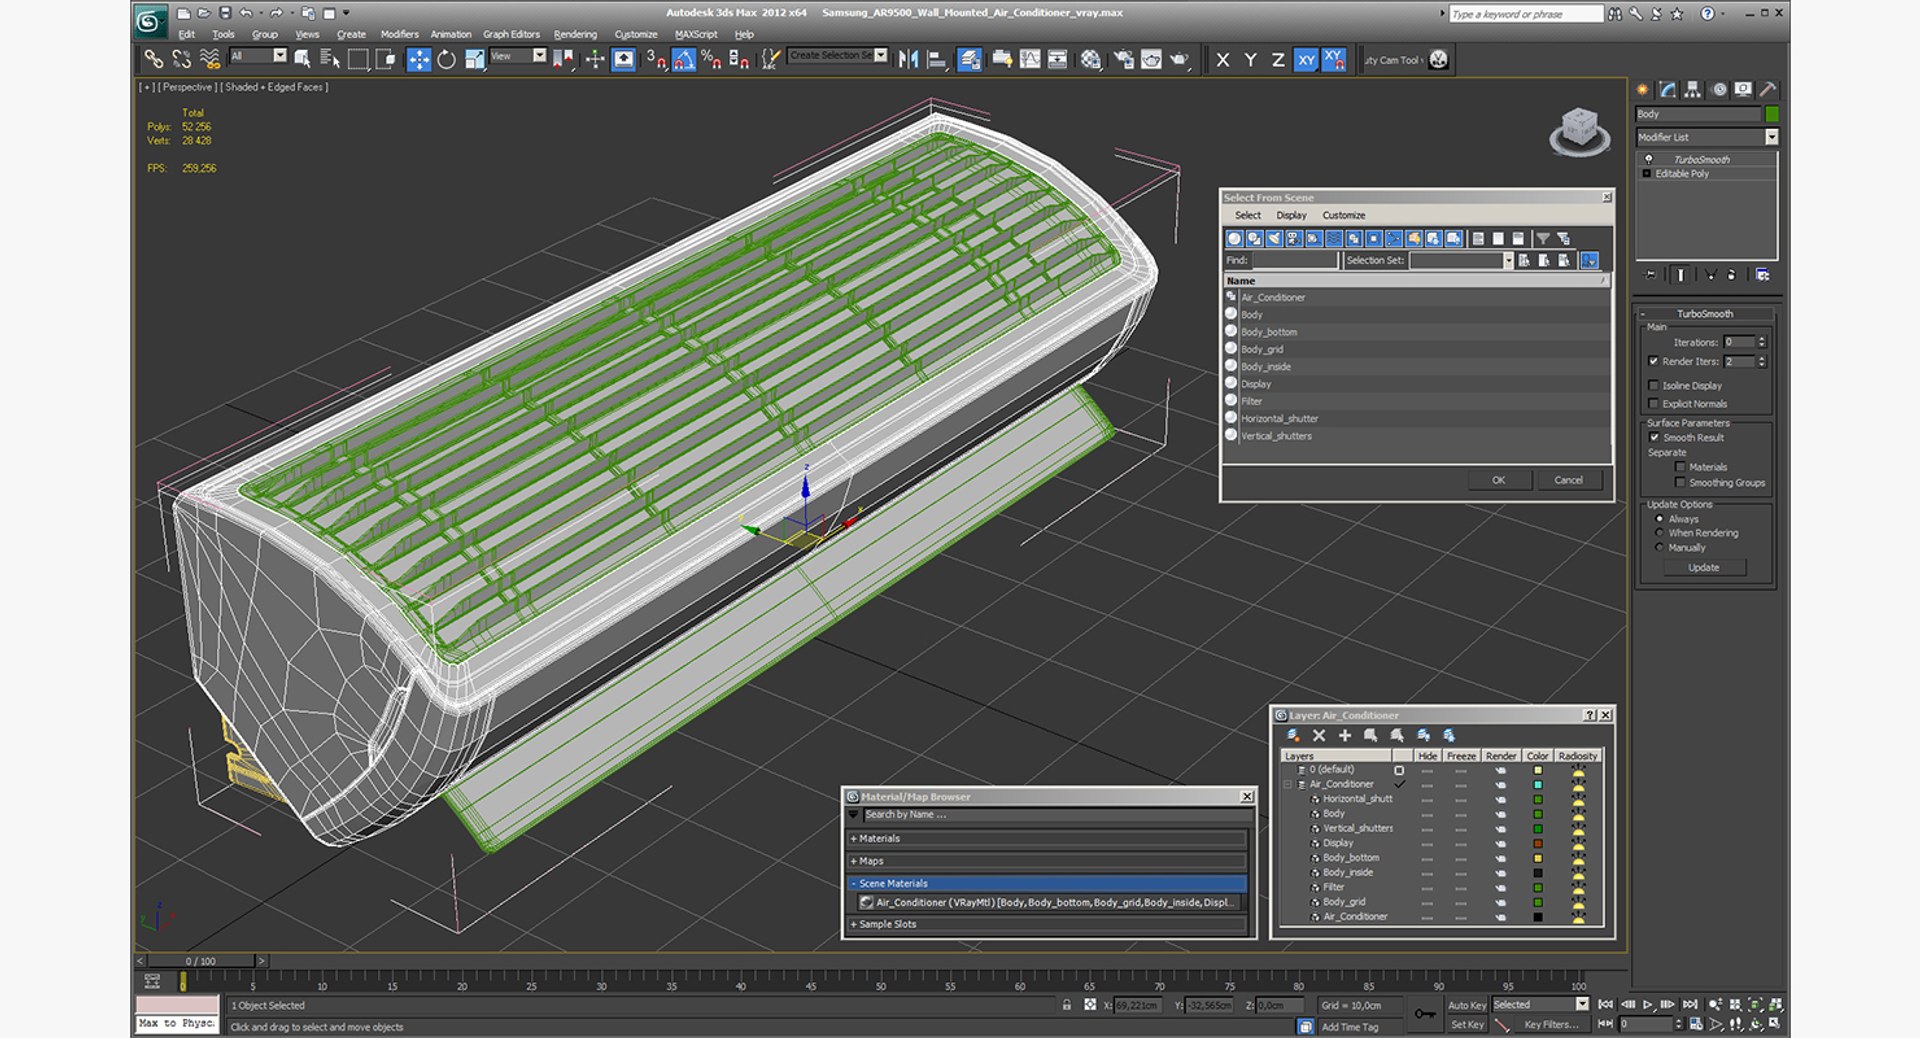Restrict transform to X axis
Viewport: 1920px width, 1038px height.
1223,60
